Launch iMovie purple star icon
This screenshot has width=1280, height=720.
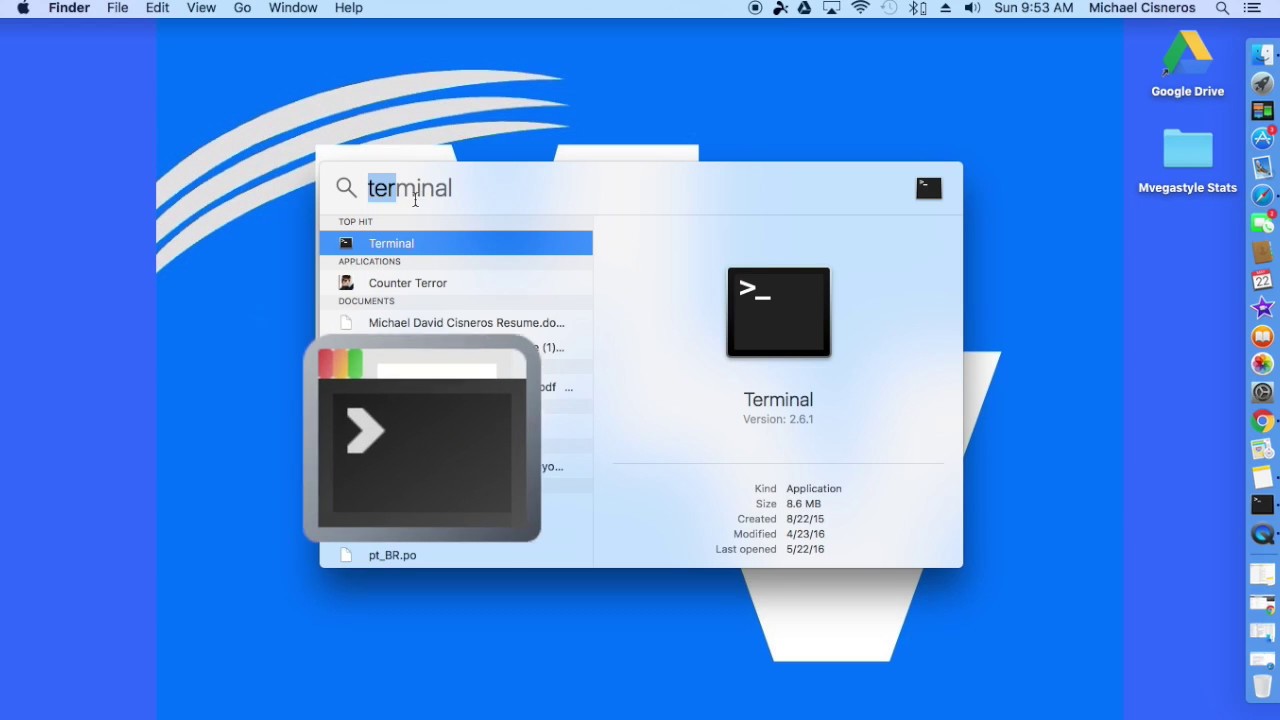(1263, 308)
